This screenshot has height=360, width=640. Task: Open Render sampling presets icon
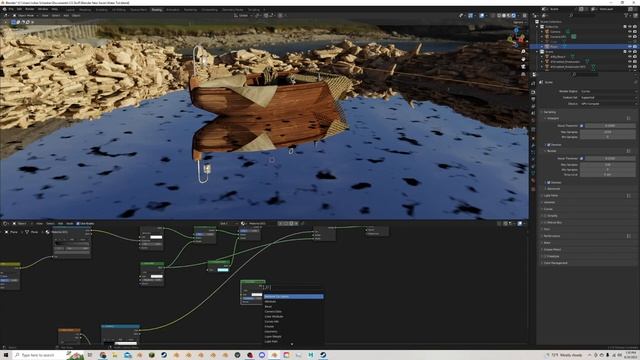tap(629, 151)
